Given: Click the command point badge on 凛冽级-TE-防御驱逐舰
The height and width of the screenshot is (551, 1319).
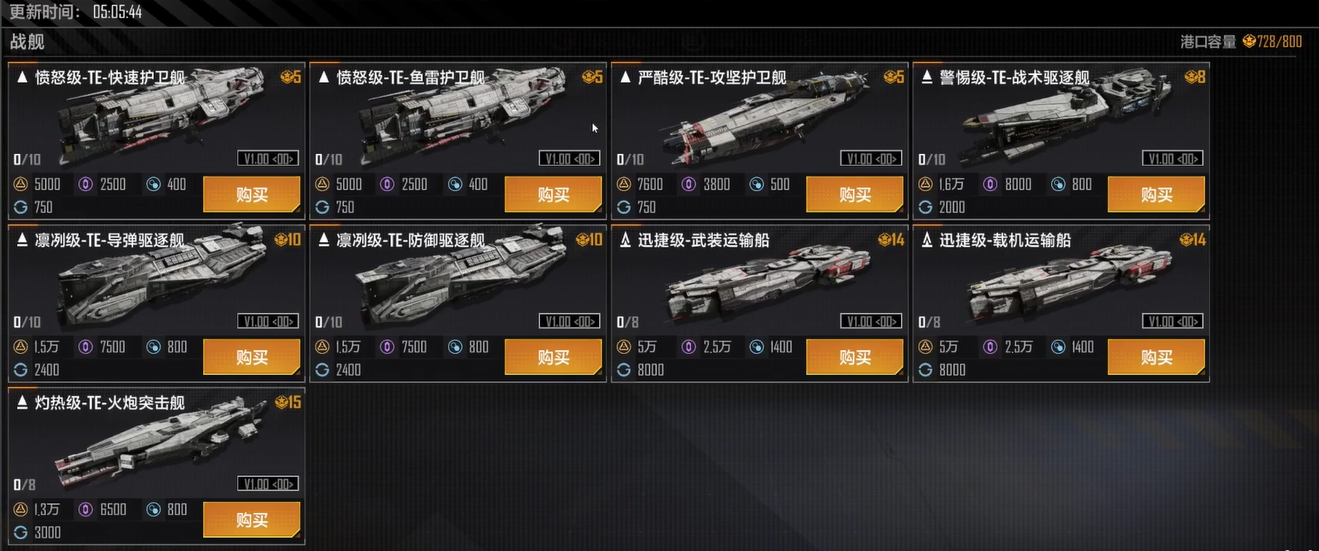Looking at the screenshot, I should point(589,240).
